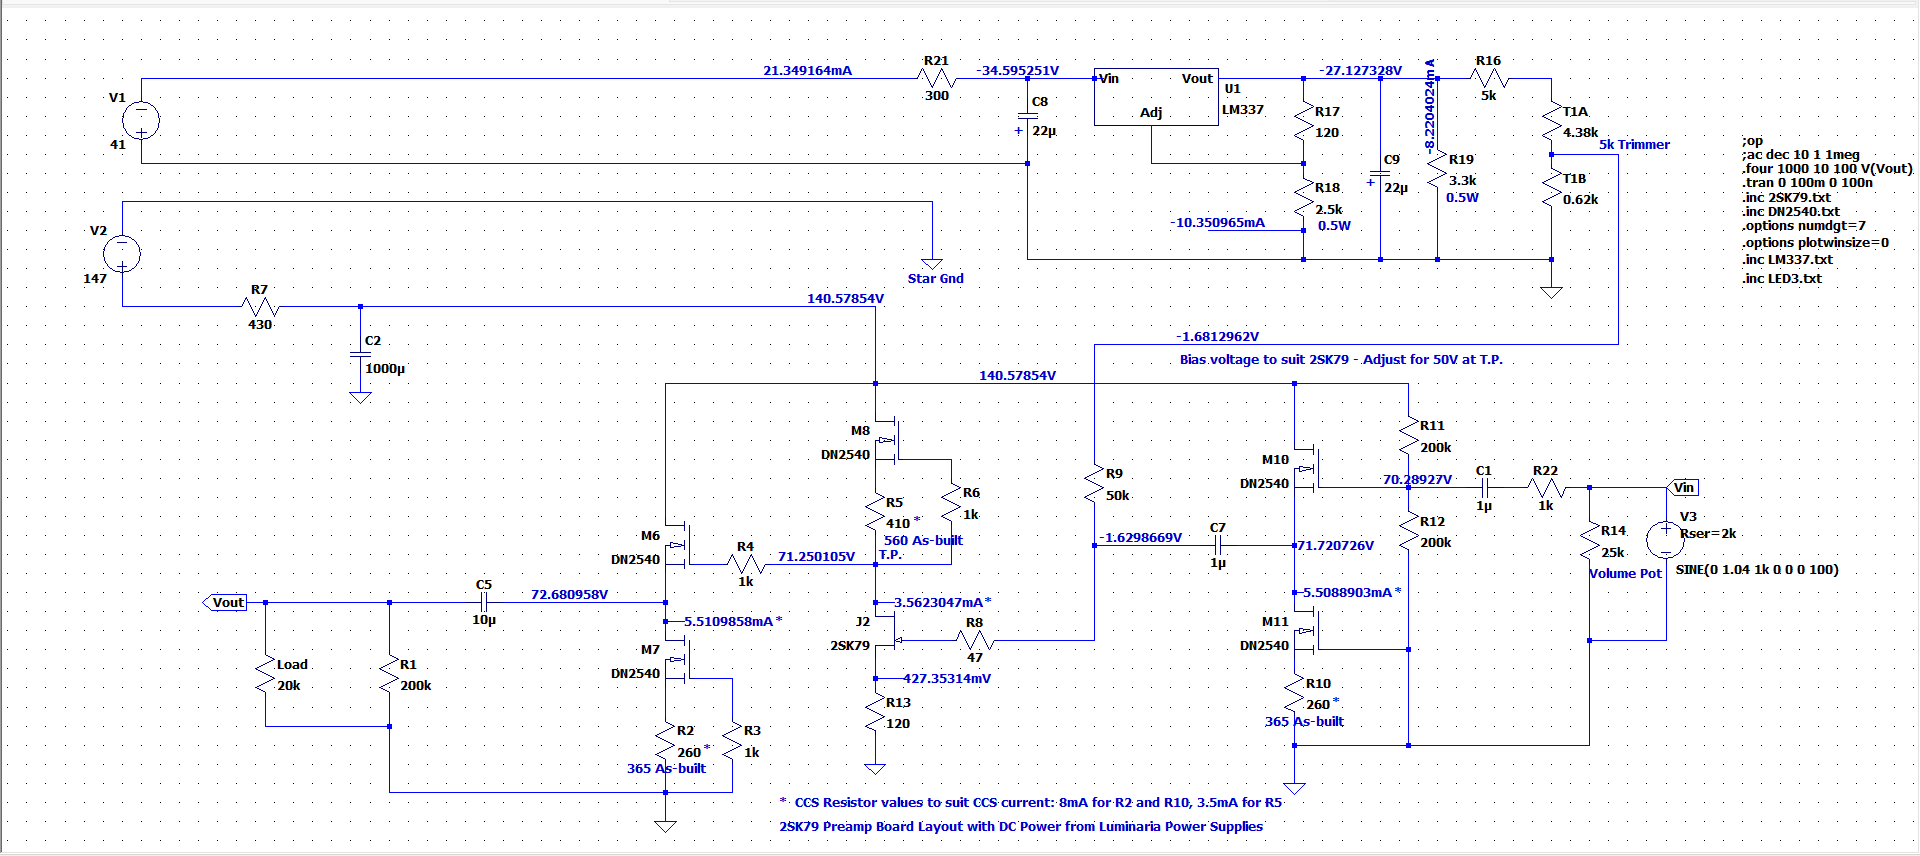Image resolution: width=1920 pixels, height=856 pixels.
Task: Select the '-34.595251V' voltage readout
Action: (1017, 71)
